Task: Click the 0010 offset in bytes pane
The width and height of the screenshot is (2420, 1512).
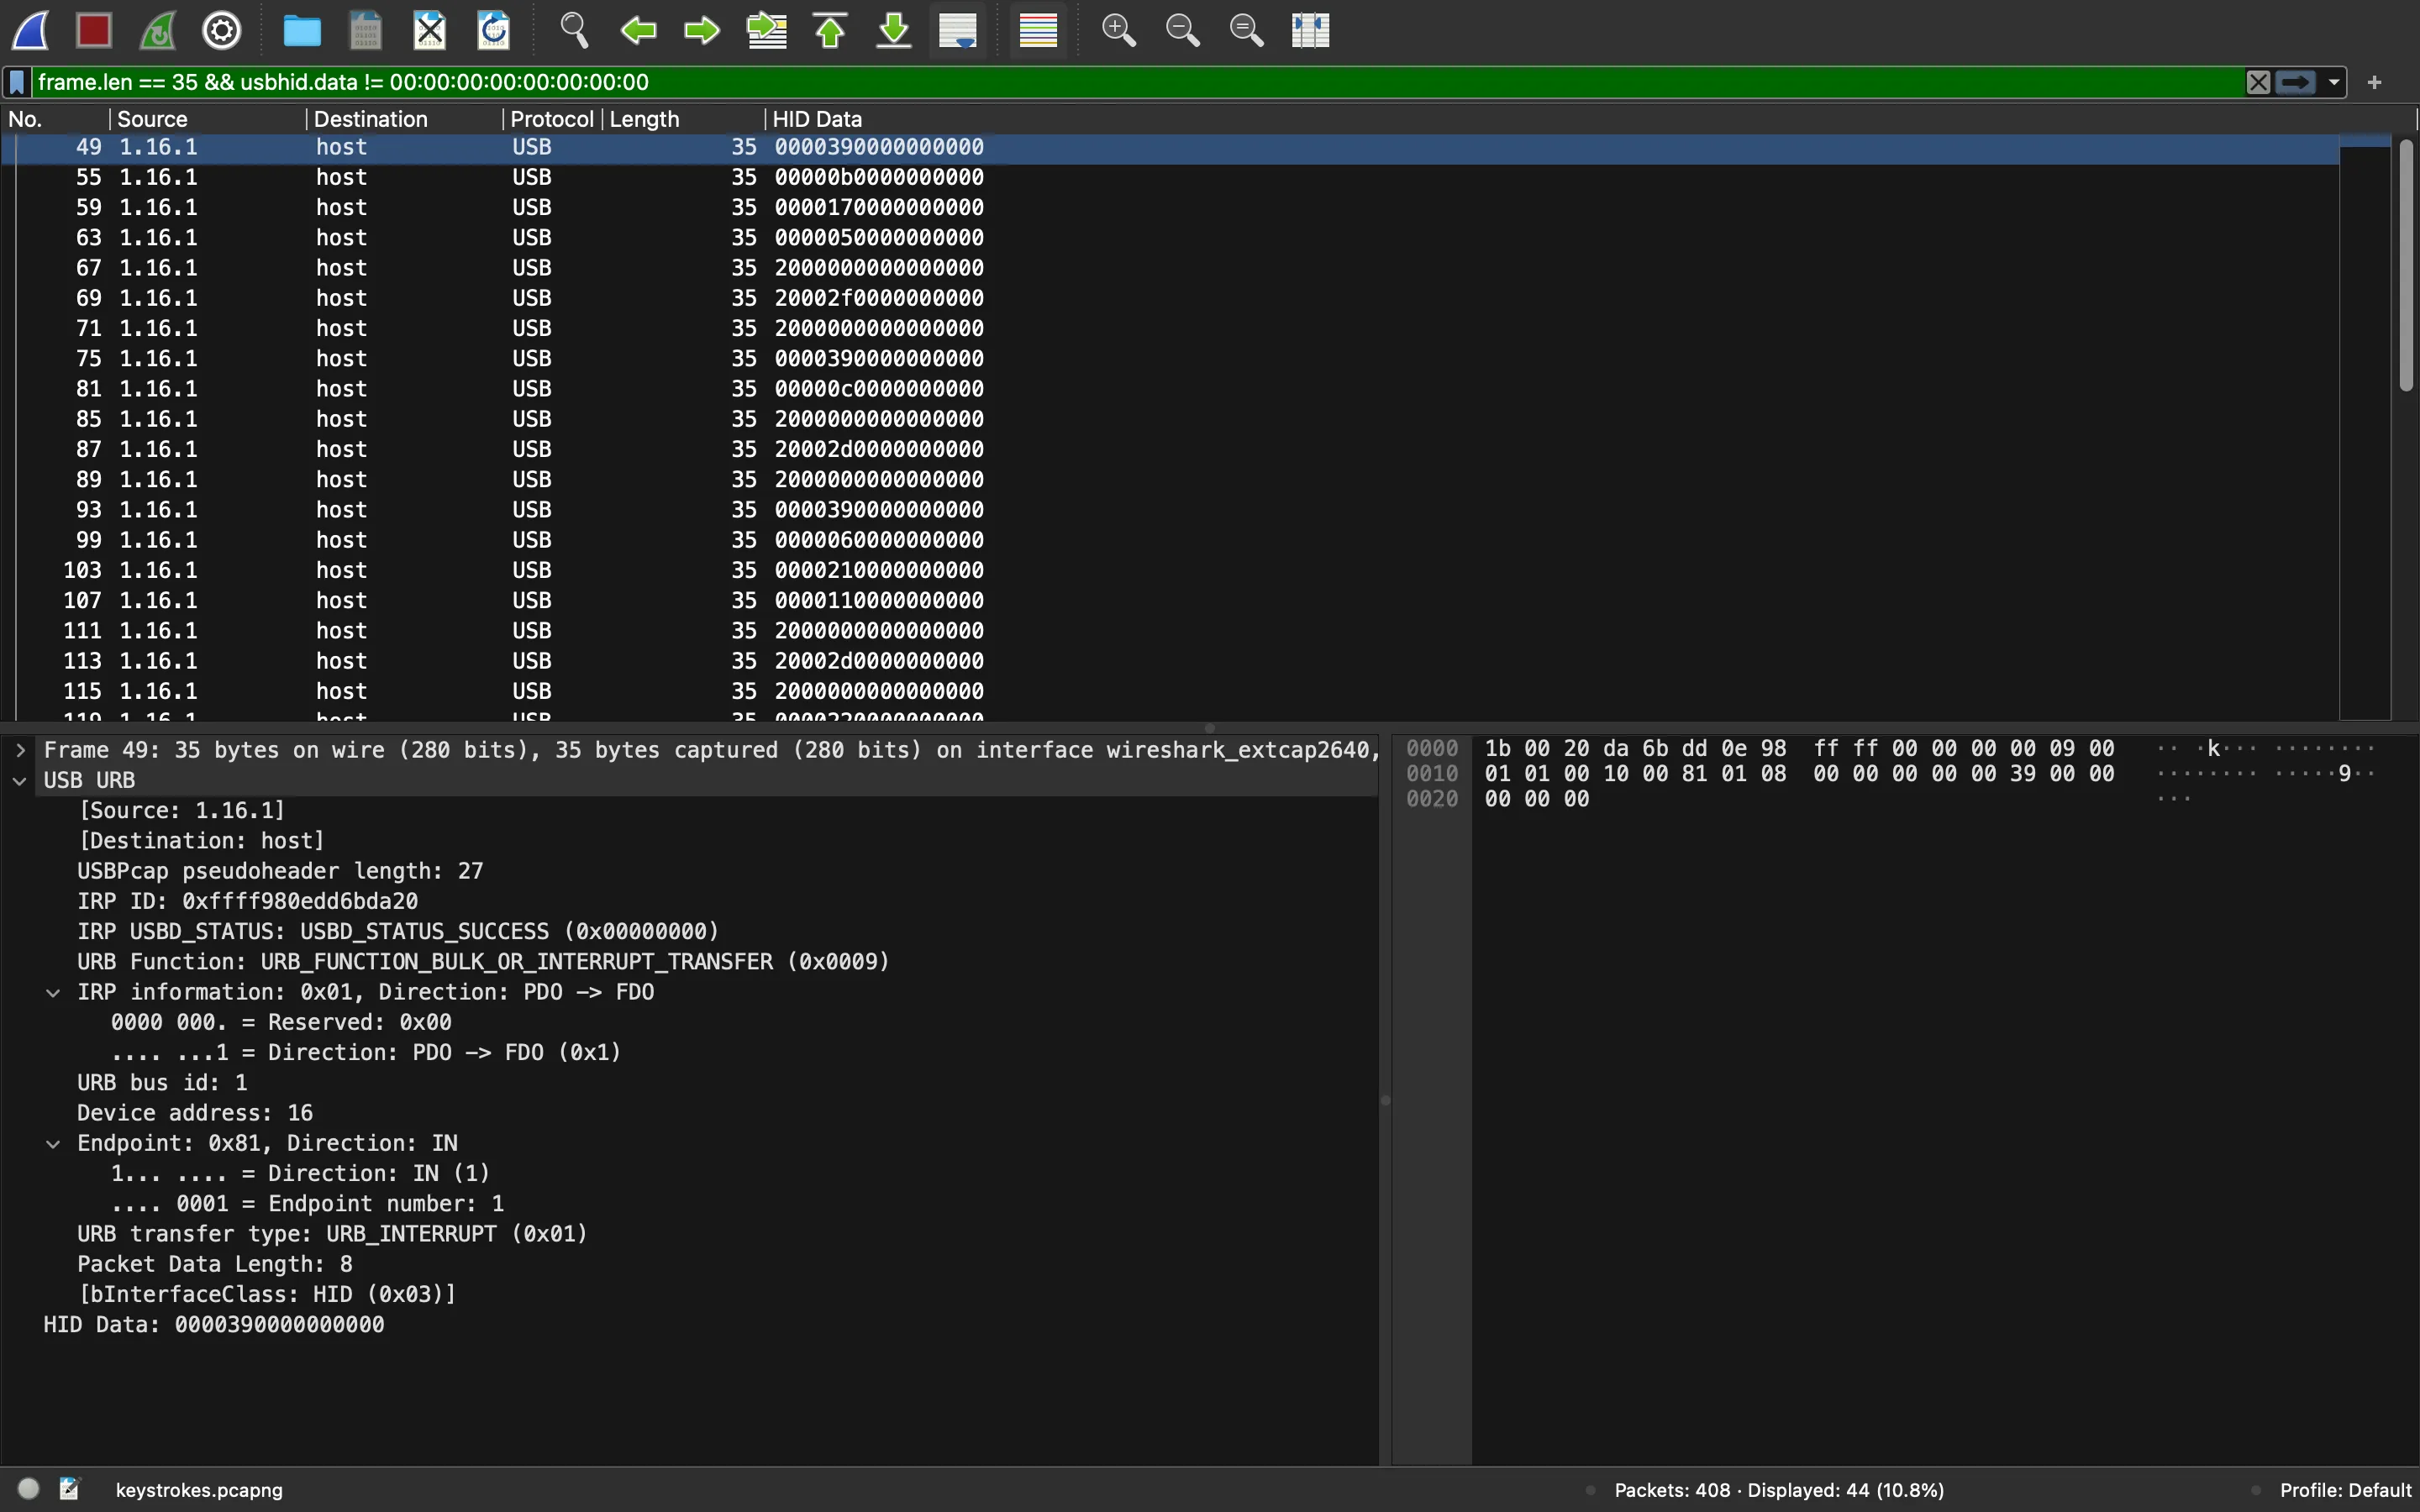Action: click(x=1432, y=774)
